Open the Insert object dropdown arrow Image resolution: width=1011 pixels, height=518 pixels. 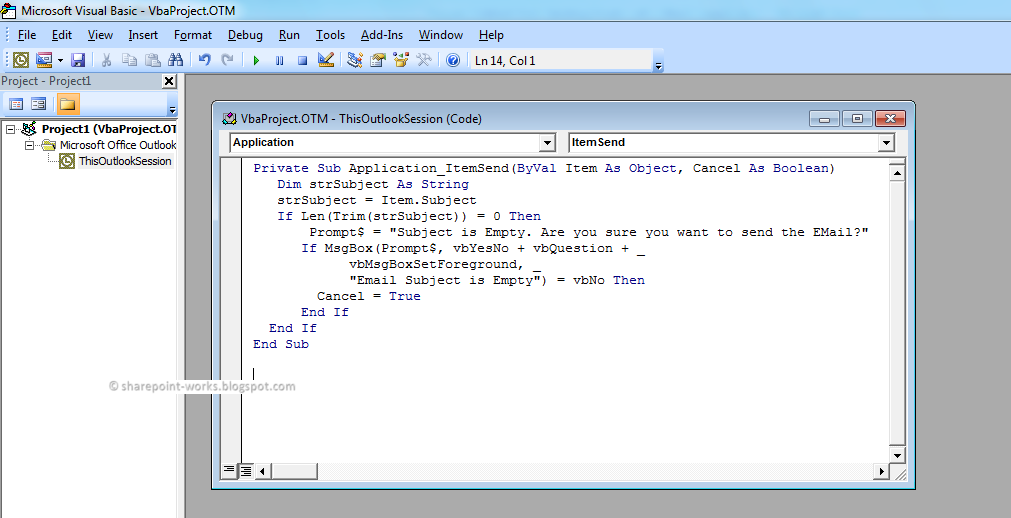[60, 61]
